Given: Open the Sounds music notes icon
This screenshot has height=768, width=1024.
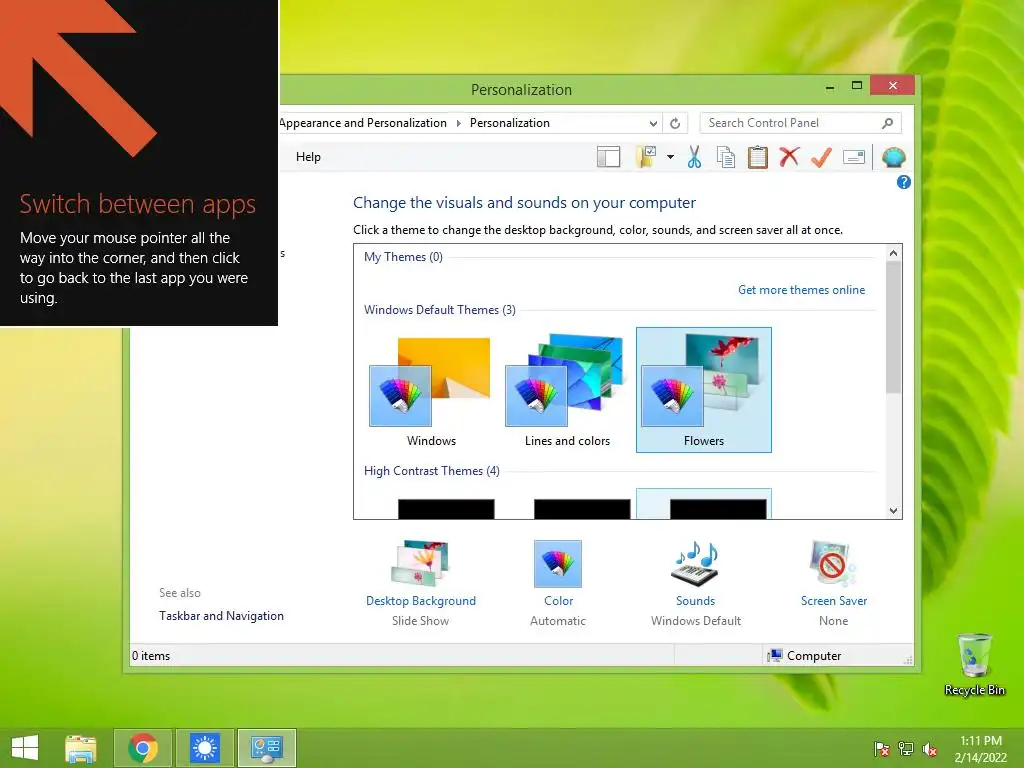Looking at the screenshot, I should 696,563.
